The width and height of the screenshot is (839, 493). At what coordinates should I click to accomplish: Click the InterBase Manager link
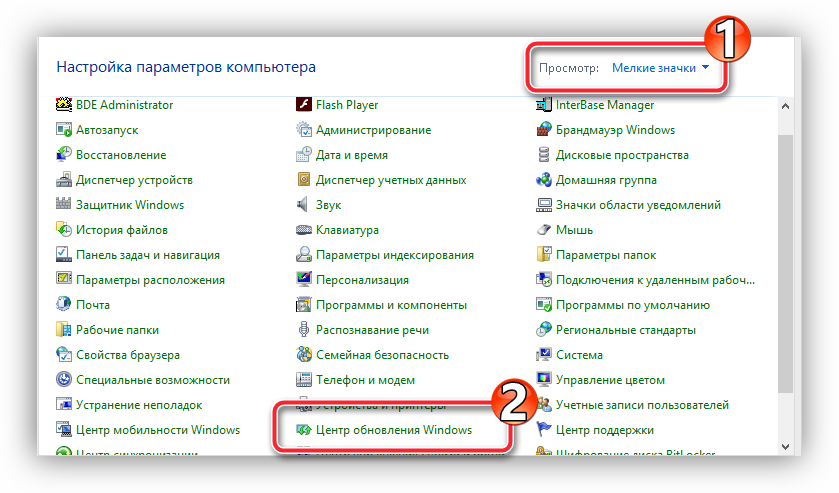[605, 105]
